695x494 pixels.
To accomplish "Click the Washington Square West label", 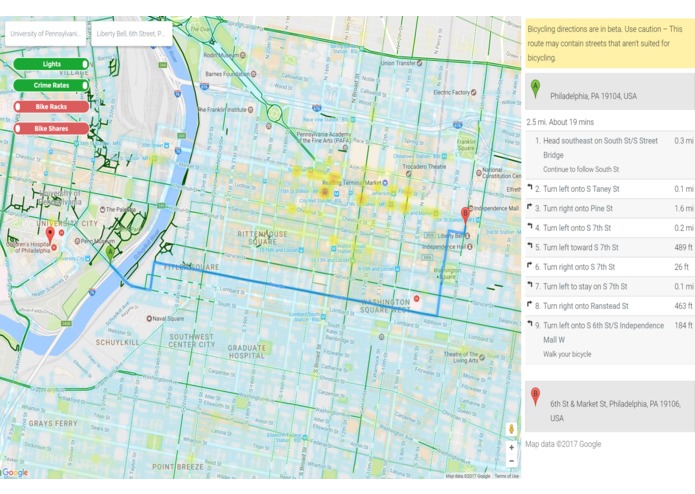I will click(x=385, y=306).
